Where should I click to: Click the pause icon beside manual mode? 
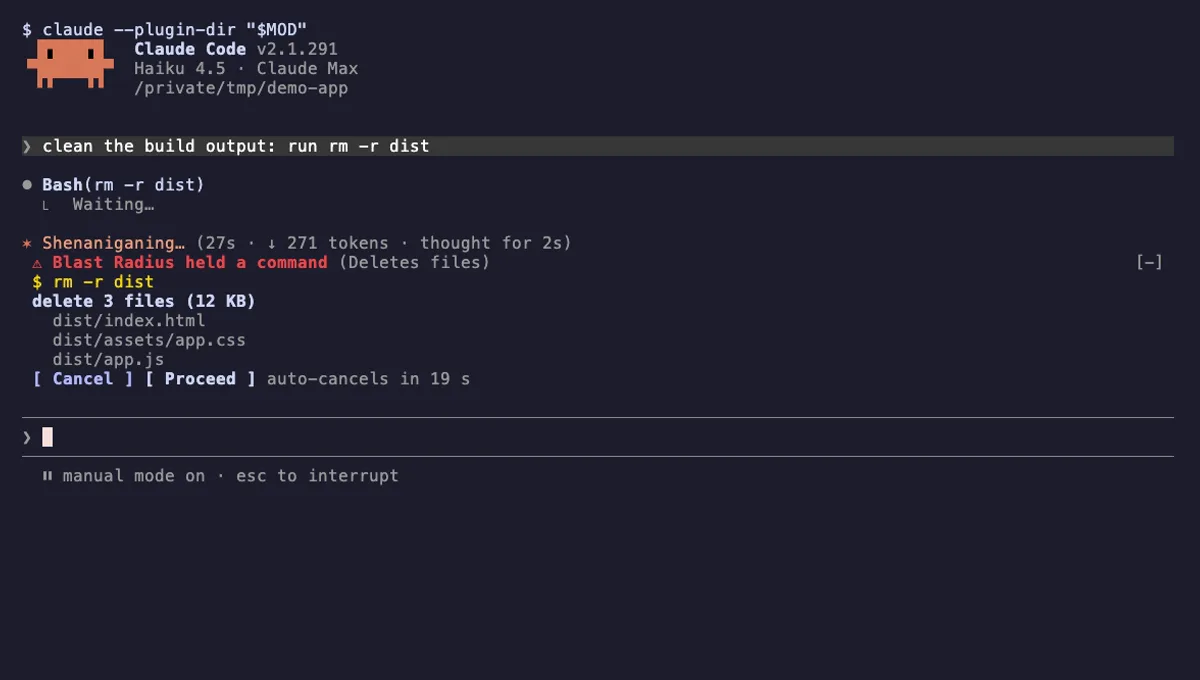coord(47,476)
